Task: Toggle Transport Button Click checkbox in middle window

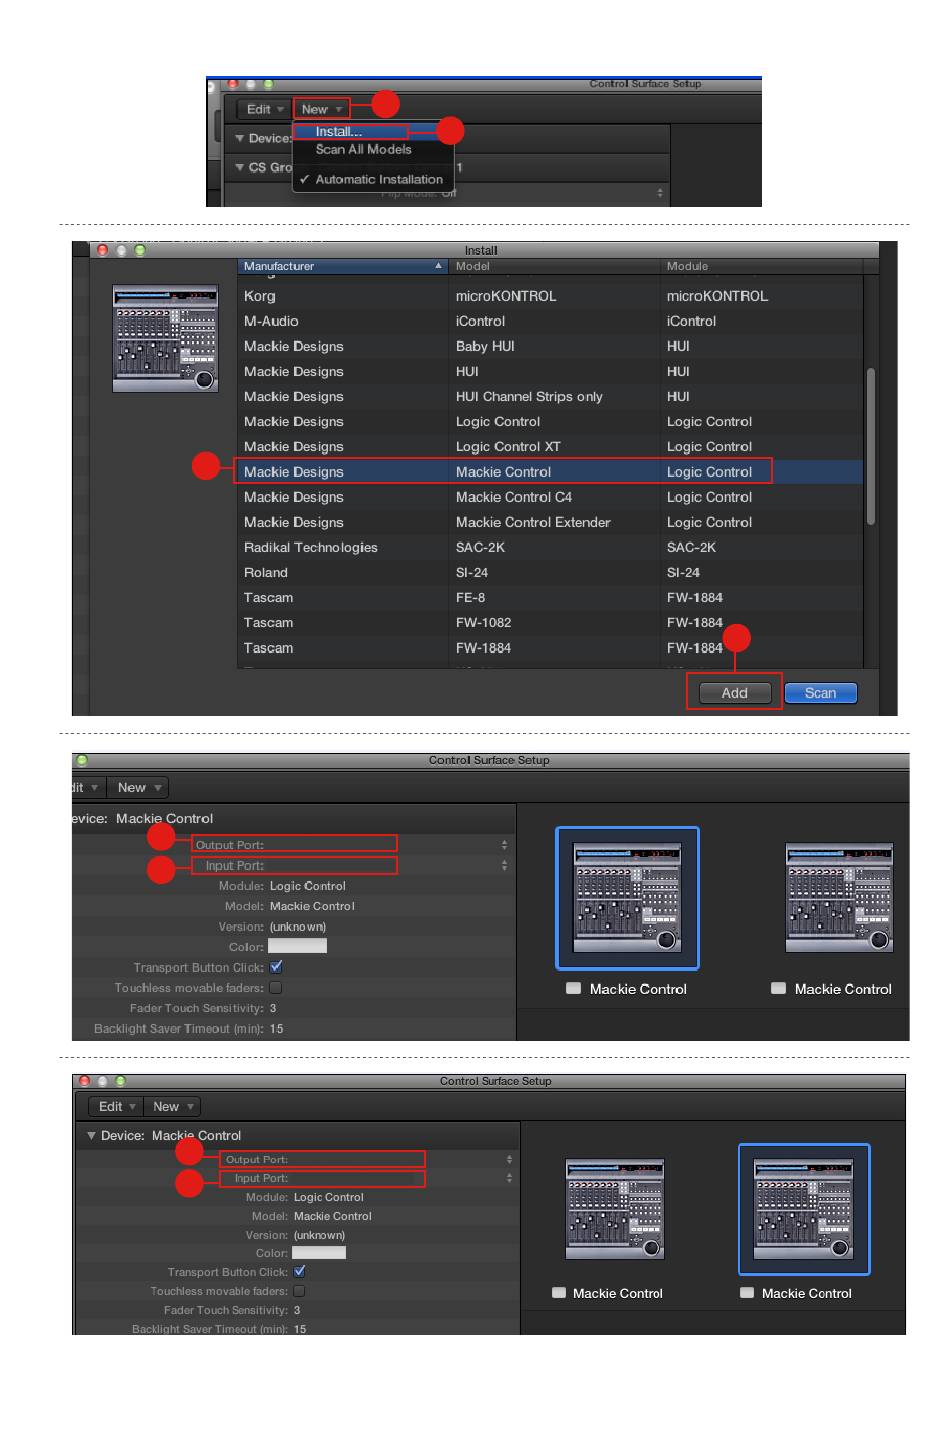Action: 276,967
